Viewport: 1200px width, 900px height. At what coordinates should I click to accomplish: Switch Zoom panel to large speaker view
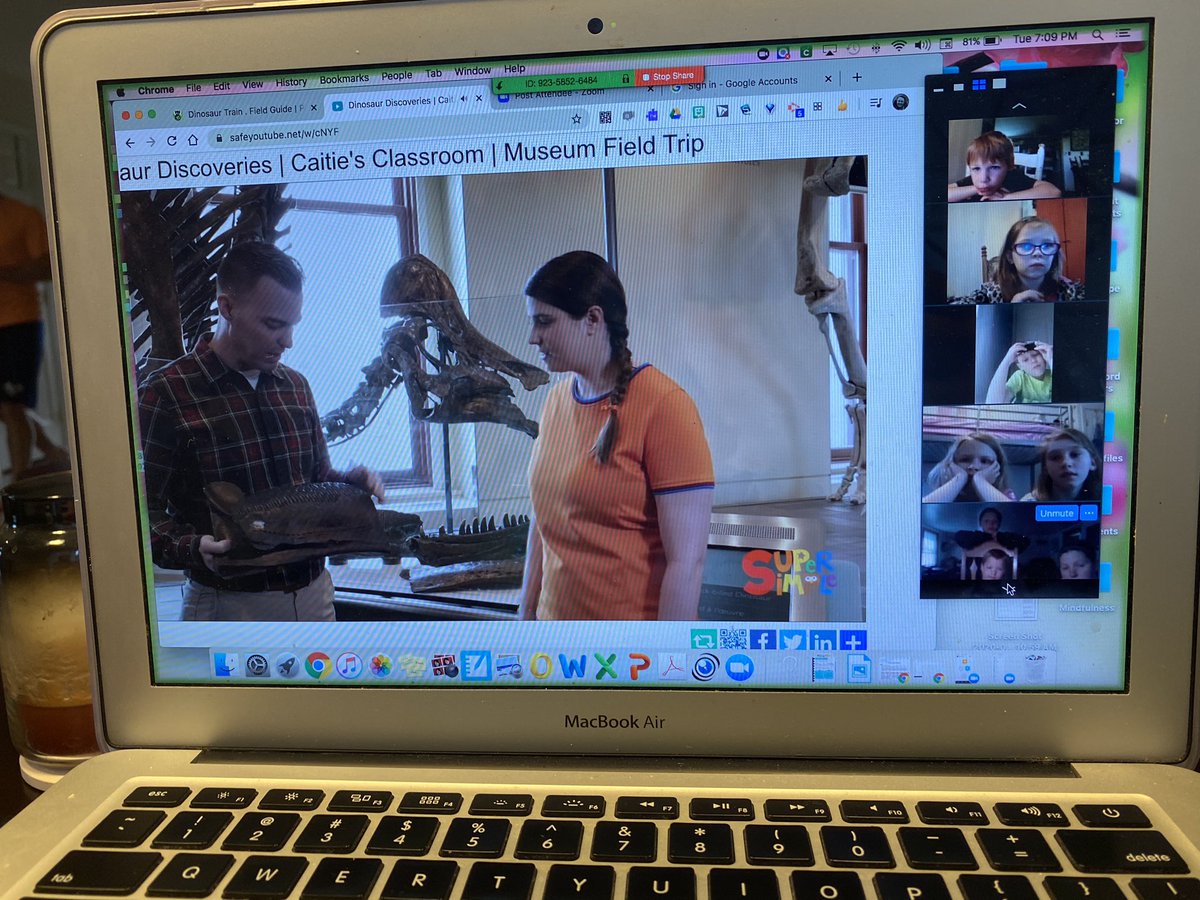click(1001, 86)
